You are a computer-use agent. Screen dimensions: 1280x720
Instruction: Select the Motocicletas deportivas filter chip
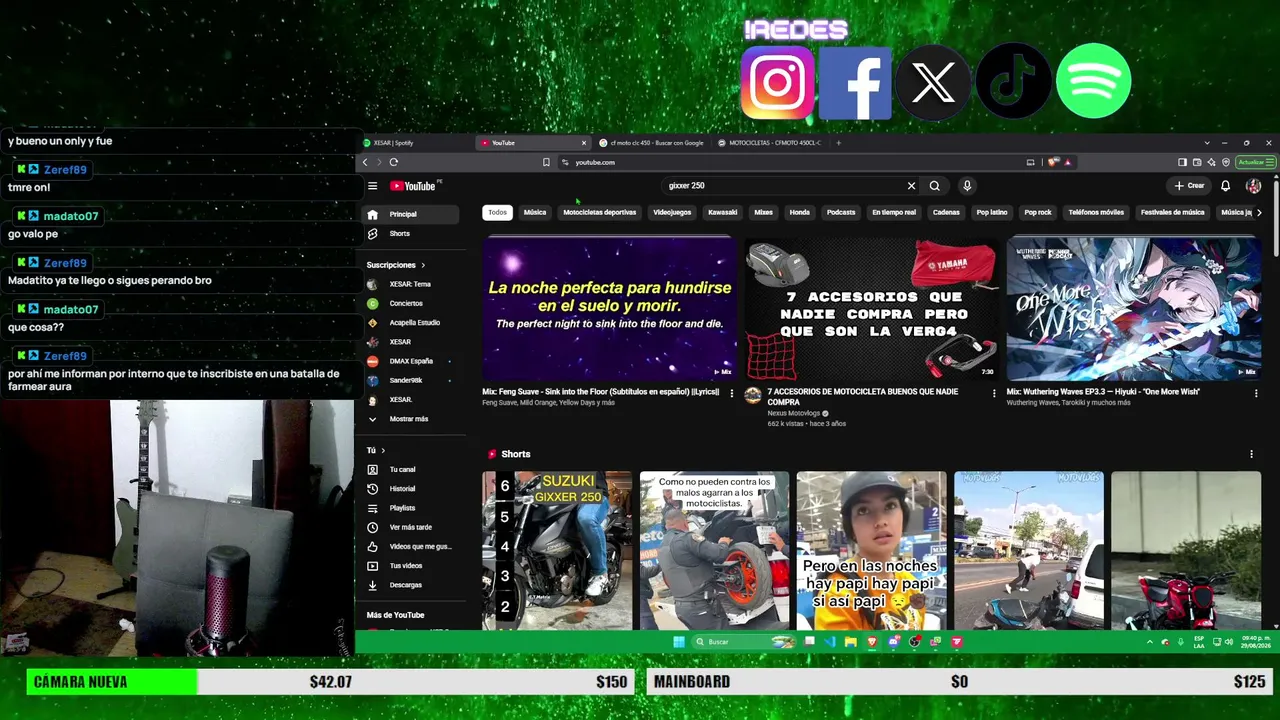pyautogui.click(x=600, y=212)
